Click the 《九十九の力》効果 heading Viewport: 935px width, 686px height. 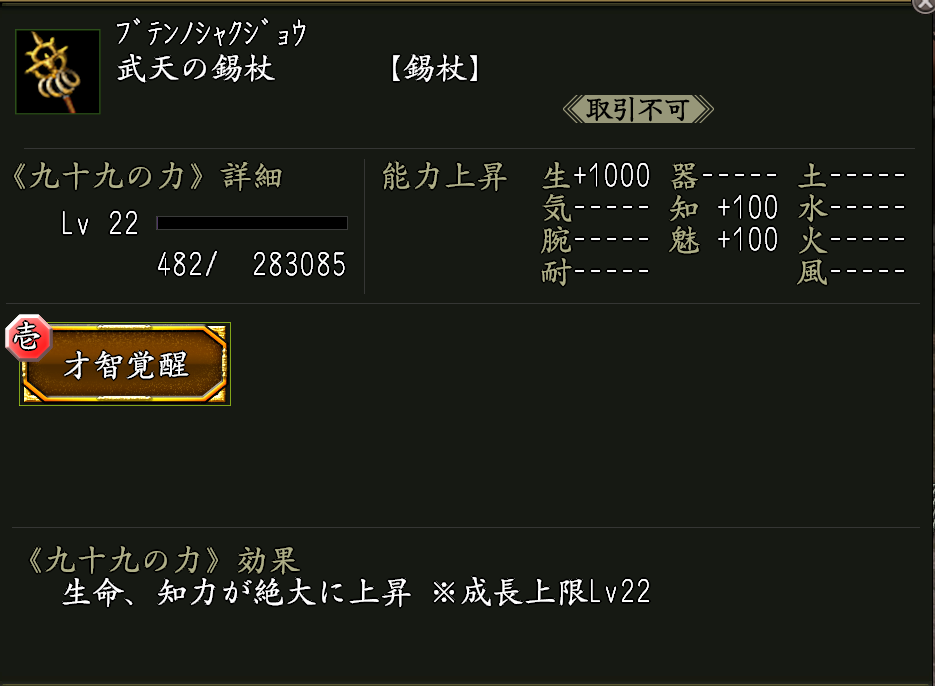(160, 559)
